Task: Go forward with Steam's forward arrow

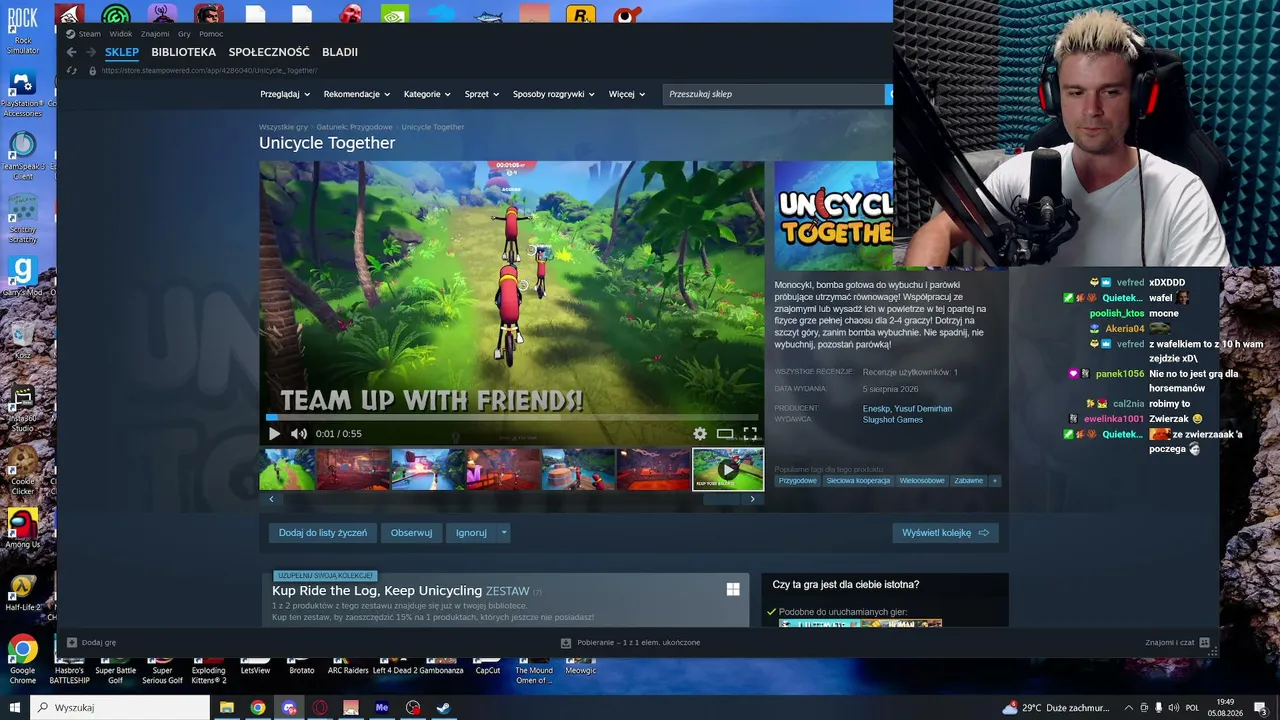Action: click(x=91, y=52)
